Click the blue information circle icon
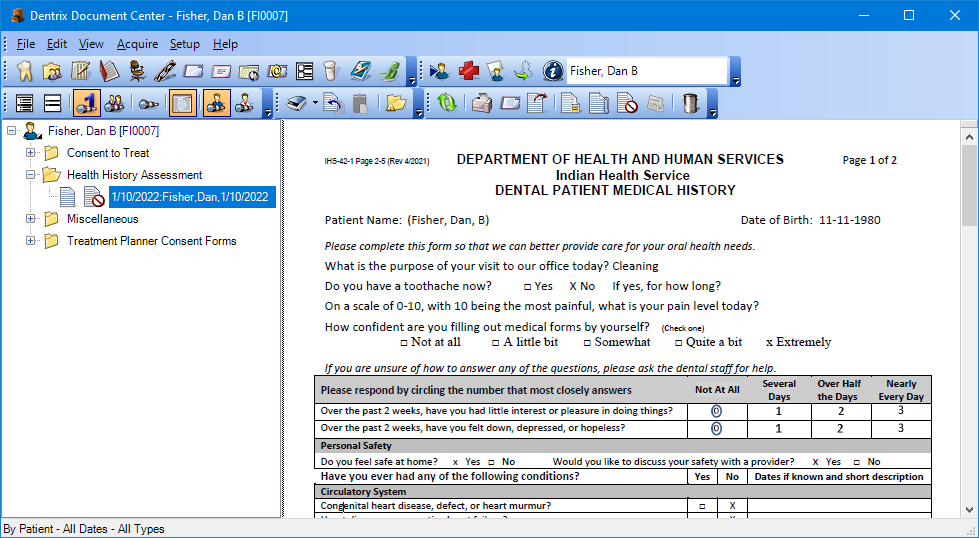 (552, 71)
